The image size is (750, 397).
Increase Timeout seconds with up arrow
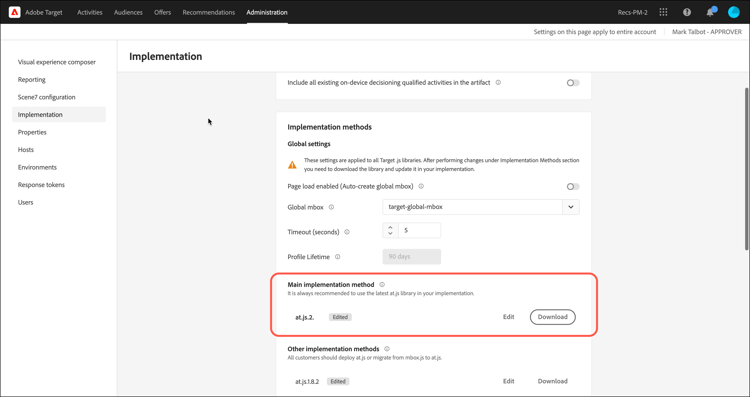390,228
